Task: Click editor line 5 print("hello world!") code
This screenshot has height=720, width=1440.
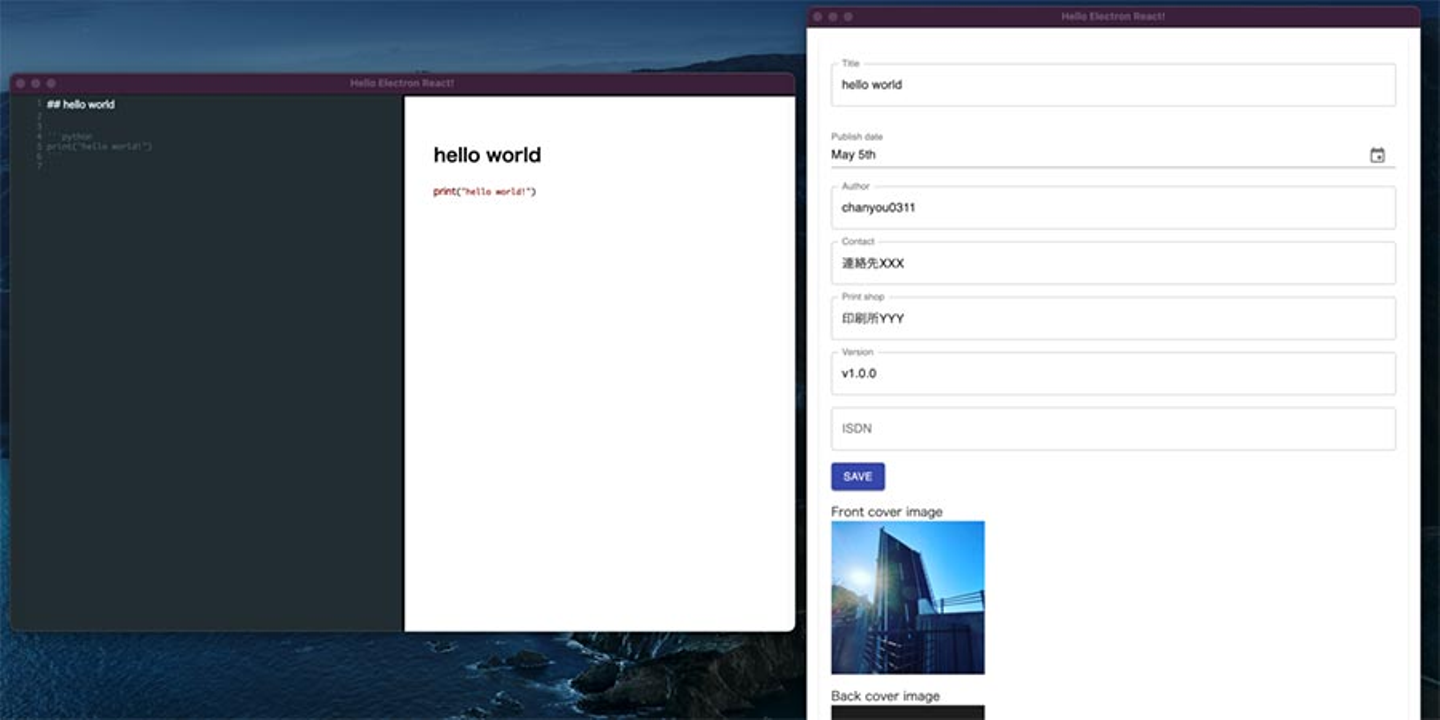Action: 99,147
